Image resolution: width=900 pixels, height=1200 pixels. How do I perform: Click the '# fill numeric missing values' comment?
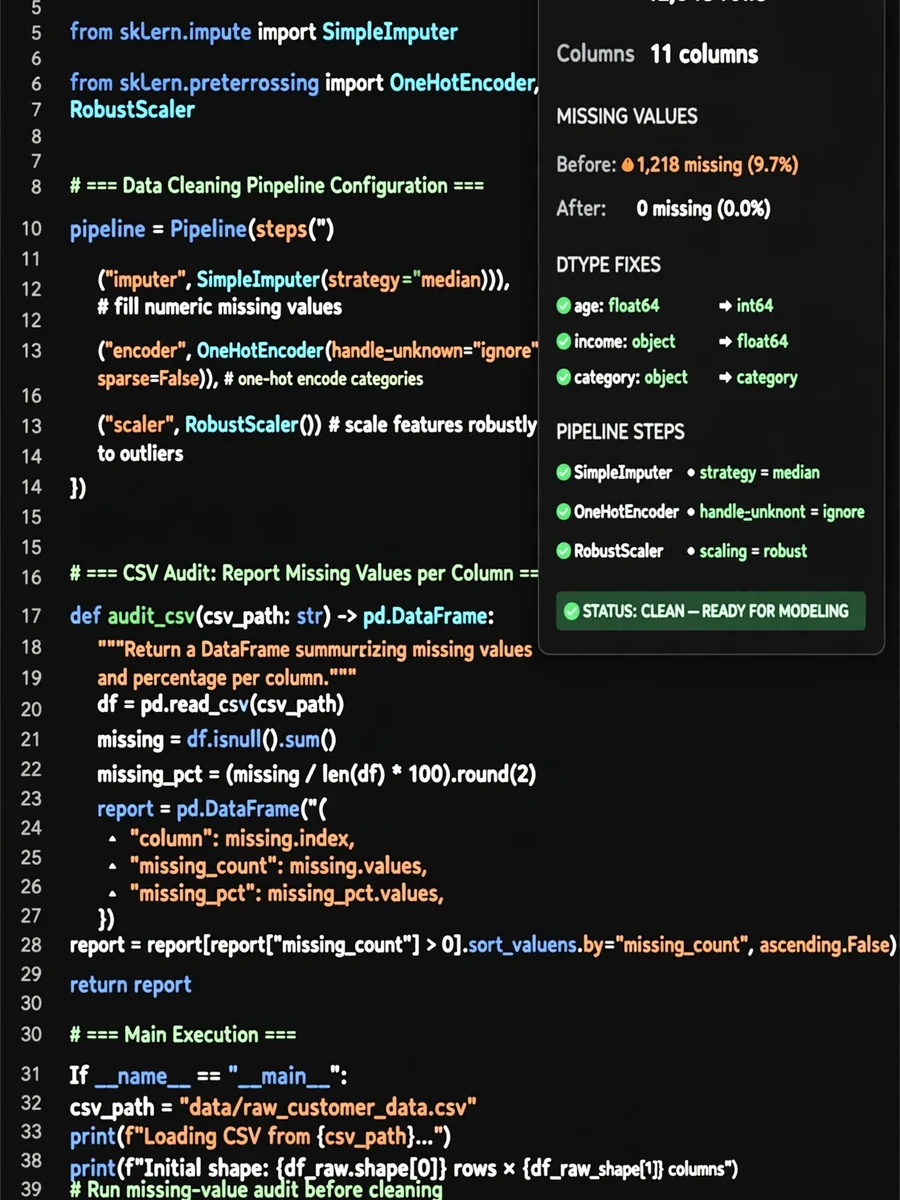[220, 307]
